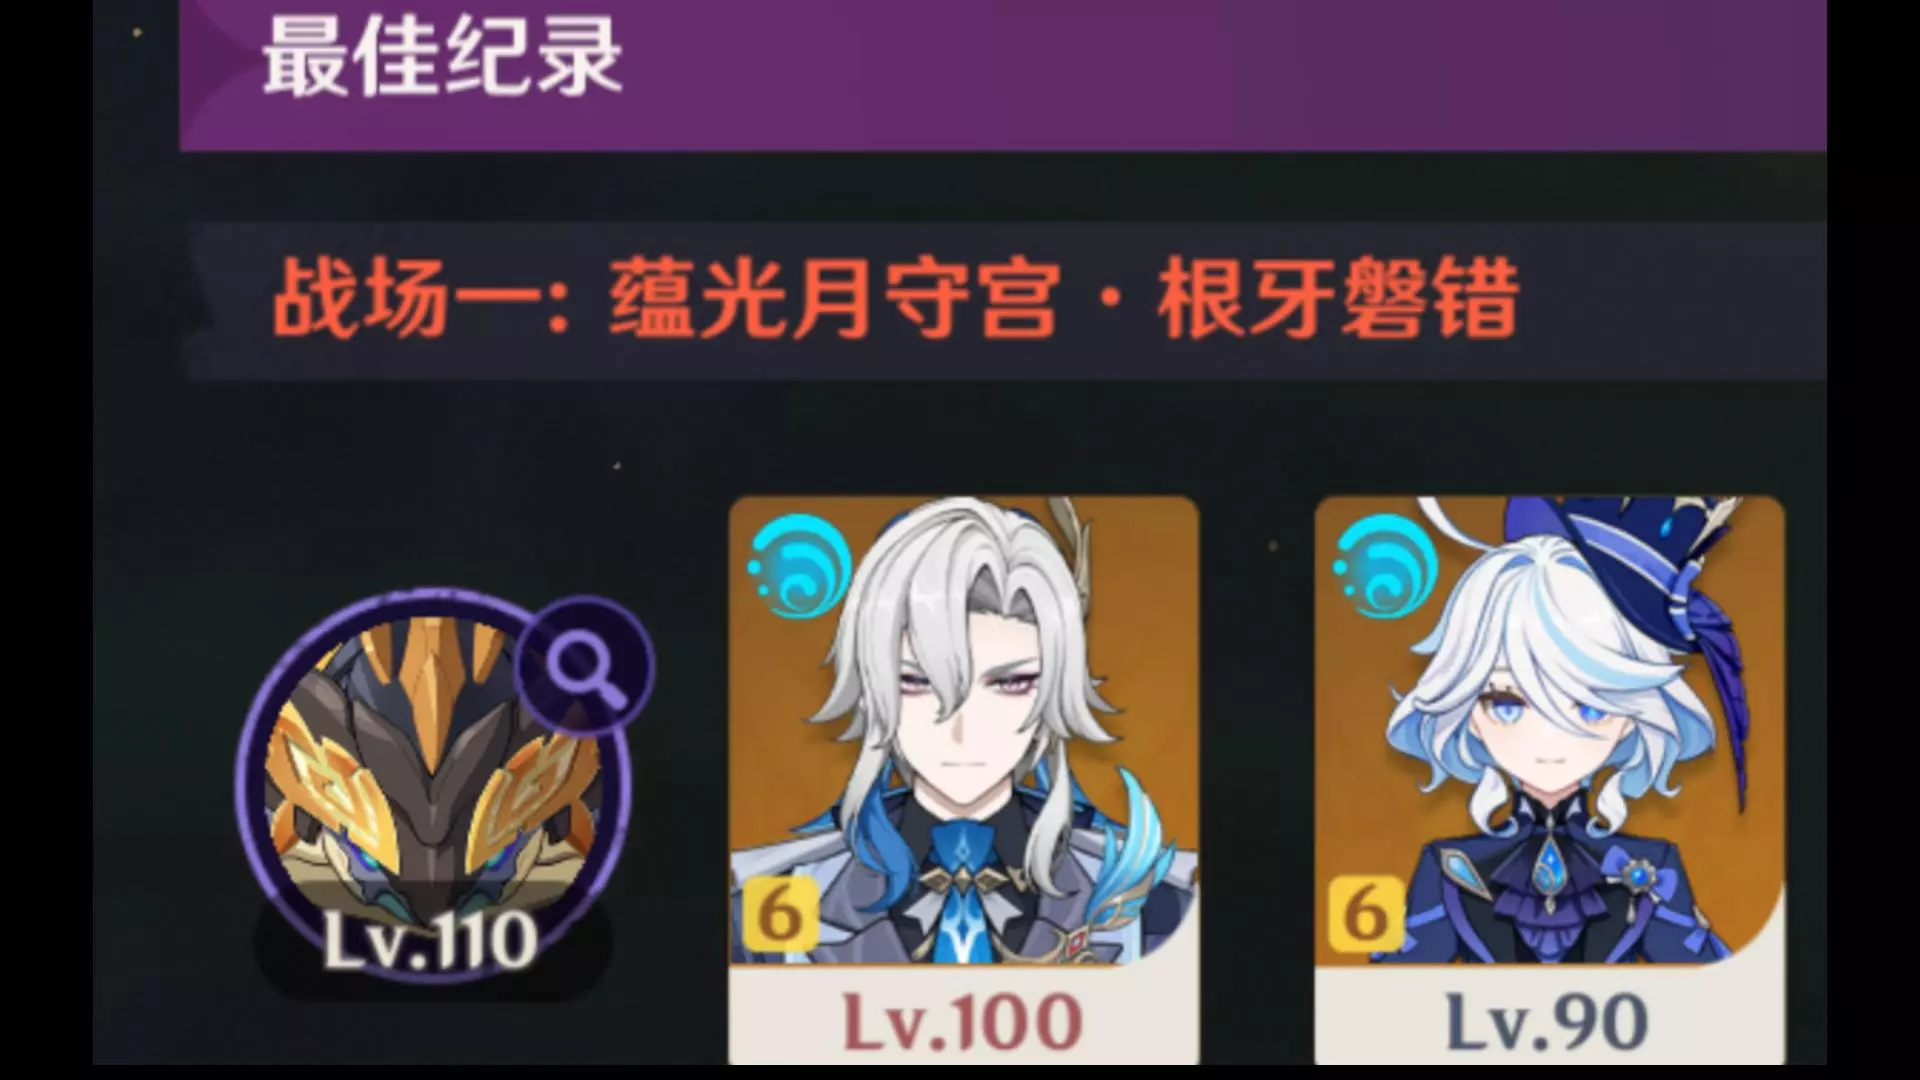The width and height of the screenshot is (1920, 1080).
Task: Click the 根牙磐错 subtitle text
Action: coord(1338,299)
